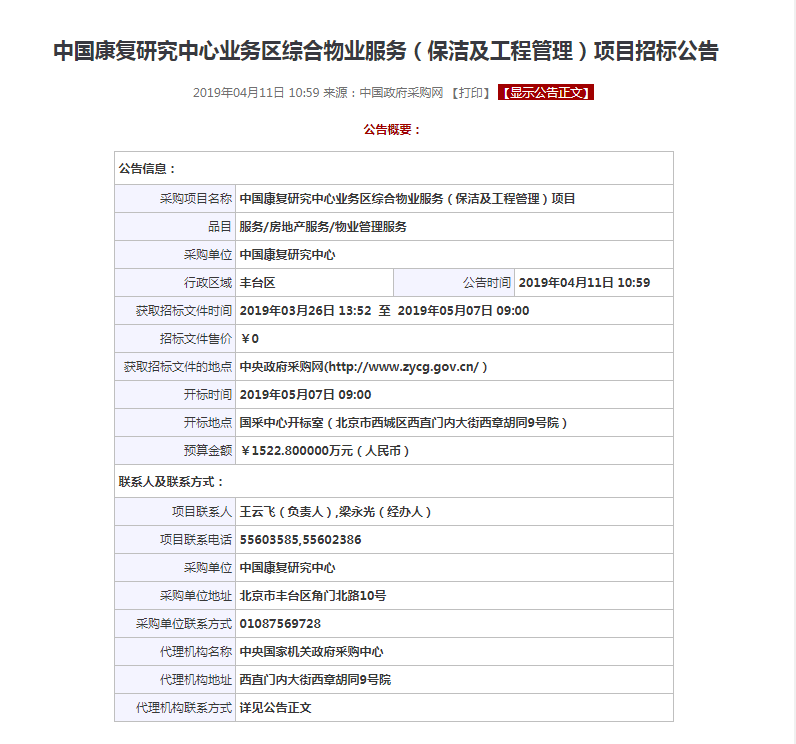The height and width of the screenshot is (744, 796).
Task: Click the 采购项目名称 label cell
Action: (175, 199)
